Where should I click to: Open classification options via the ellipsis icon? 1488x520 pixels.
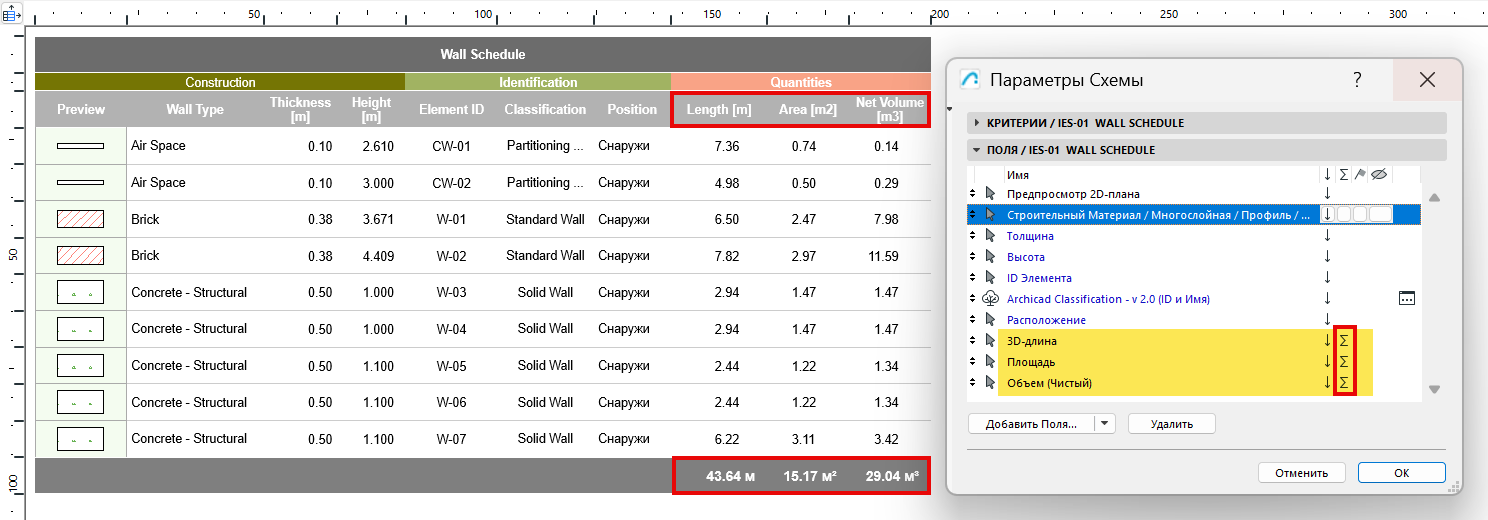[1407, 299]
